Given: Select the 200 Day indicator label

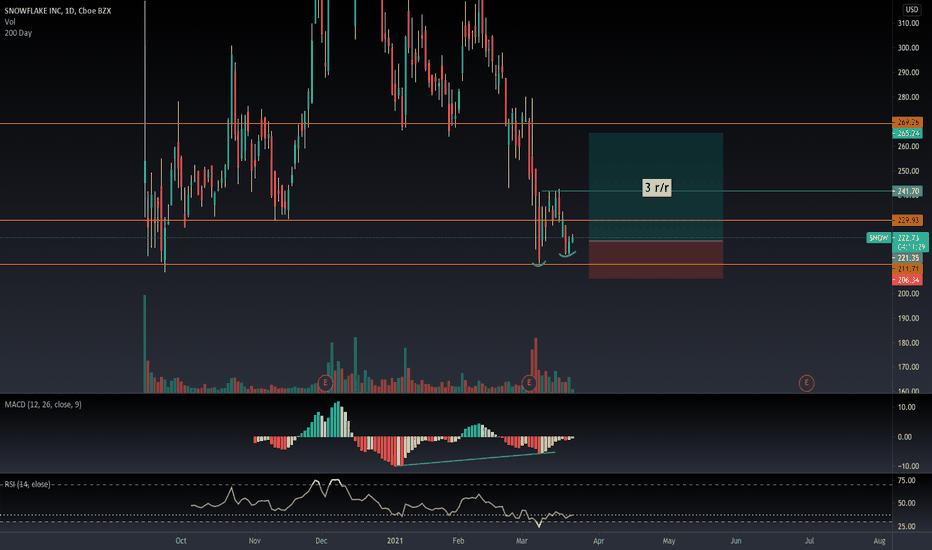Looking at the screenshot, I should click(x=18, y=33).
